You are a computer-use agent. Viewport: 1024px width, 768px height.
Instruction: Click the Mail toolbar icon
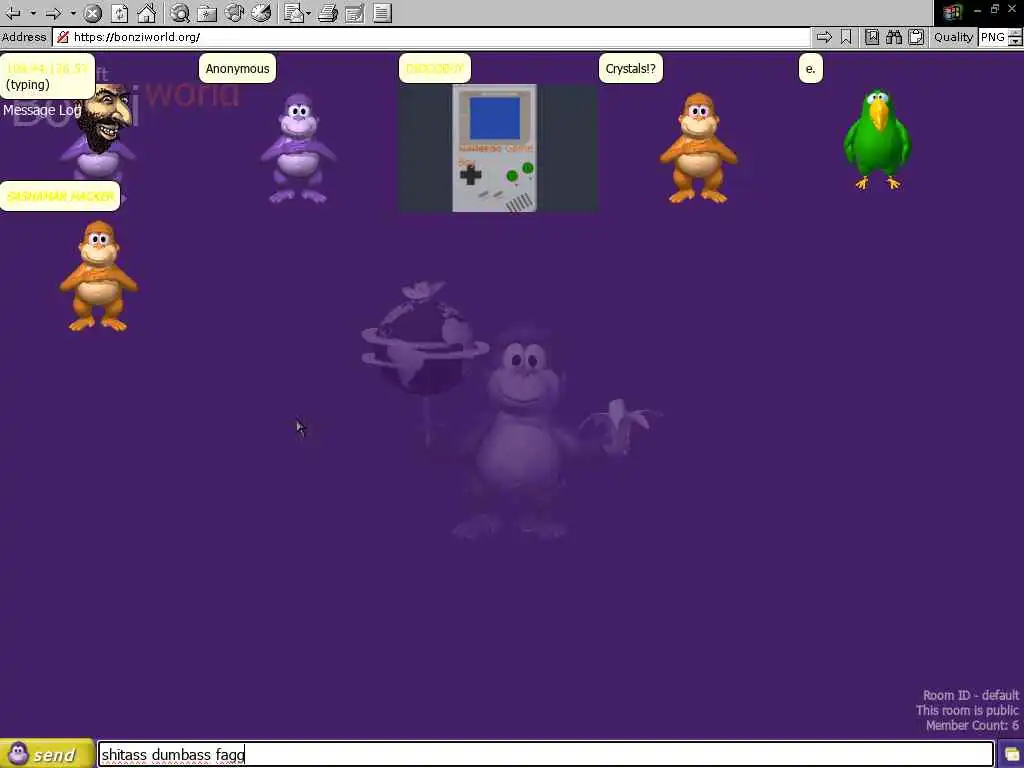(295, 12)
